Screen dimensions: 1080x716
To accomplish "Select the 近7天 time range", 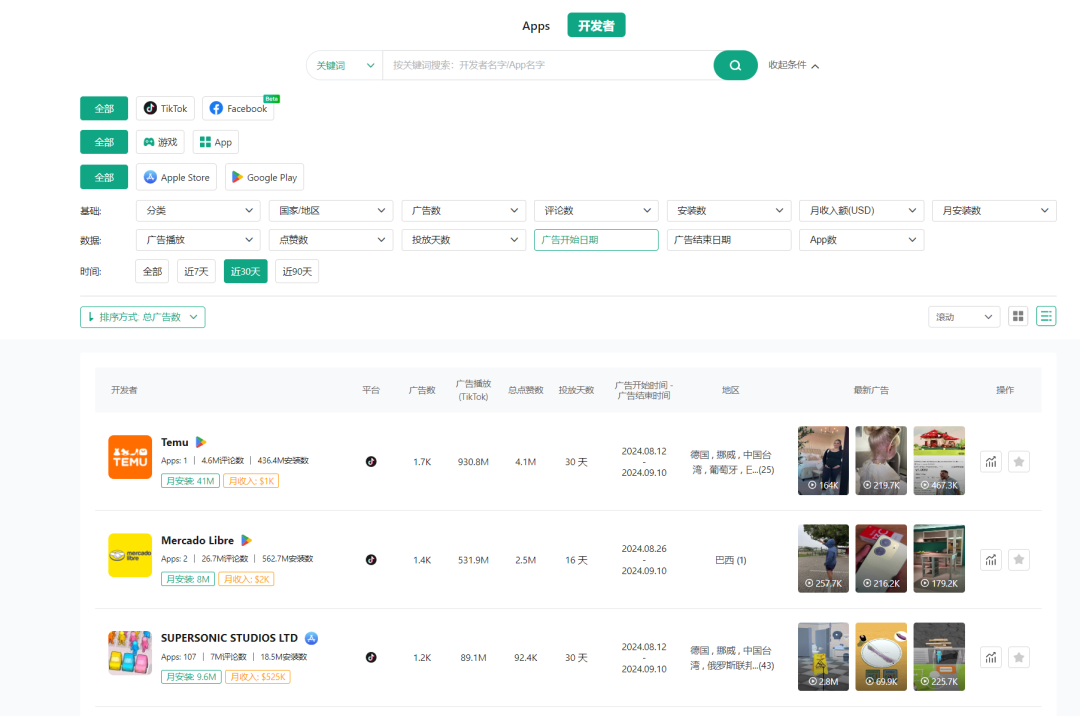I will (x=196, y=271).
